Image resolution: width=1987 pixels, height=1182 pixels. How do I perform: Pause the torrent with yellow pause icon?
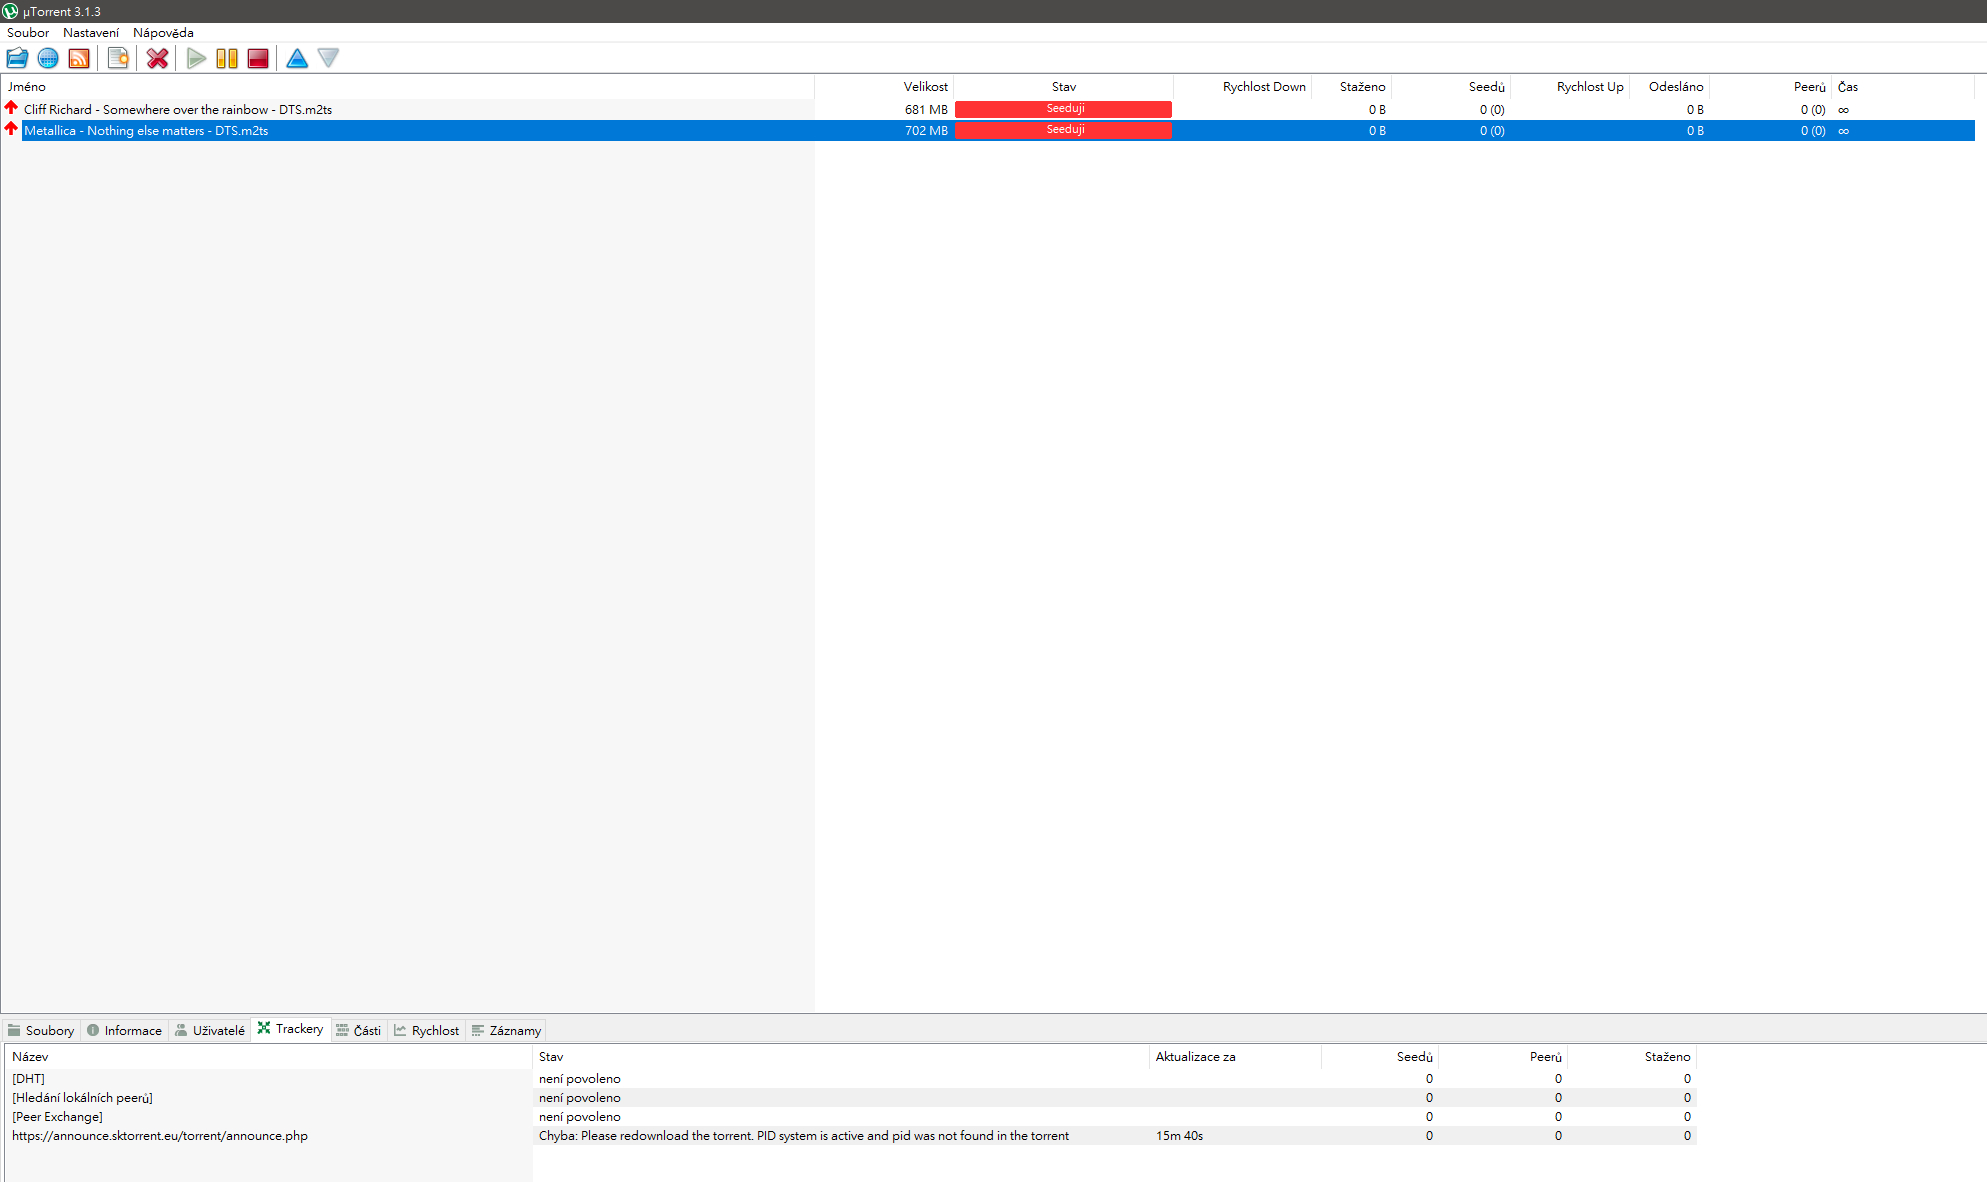(x=227, y=58)
